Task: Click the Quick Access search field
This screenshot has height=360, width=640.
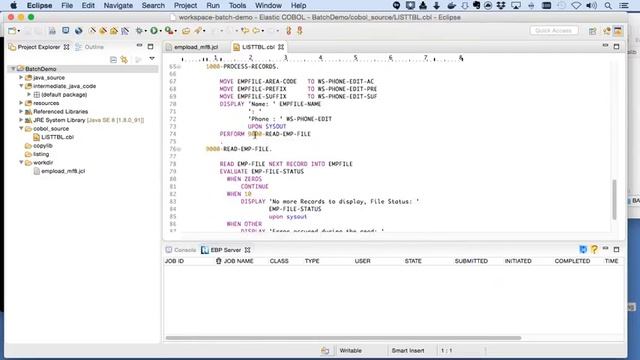Action: (x=554, y=31)
